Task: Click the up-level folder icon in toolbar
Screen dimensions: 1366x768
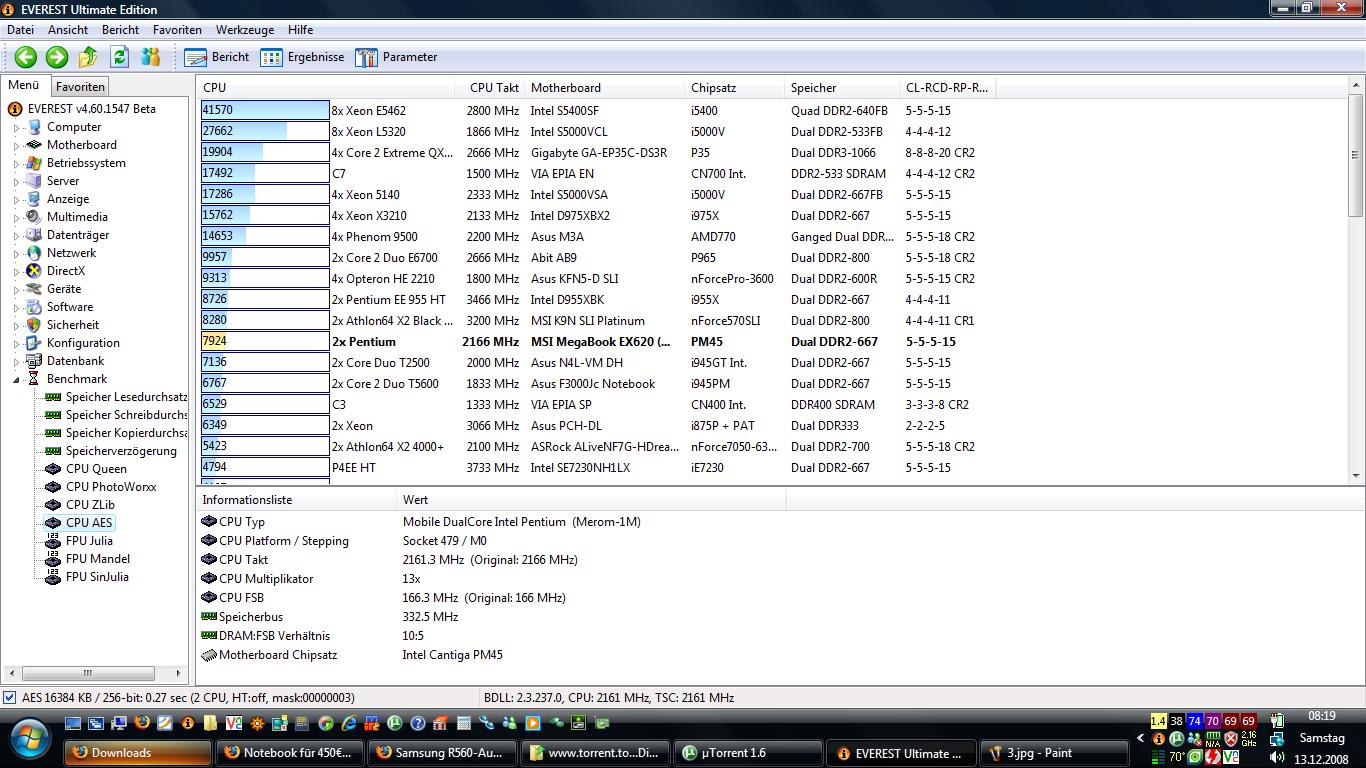Action: 88,57
